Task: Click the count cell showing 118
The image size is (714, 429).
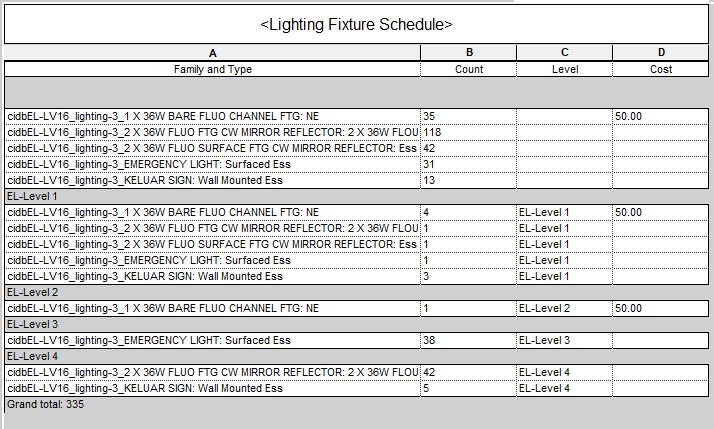Action: tap(468, 133)
